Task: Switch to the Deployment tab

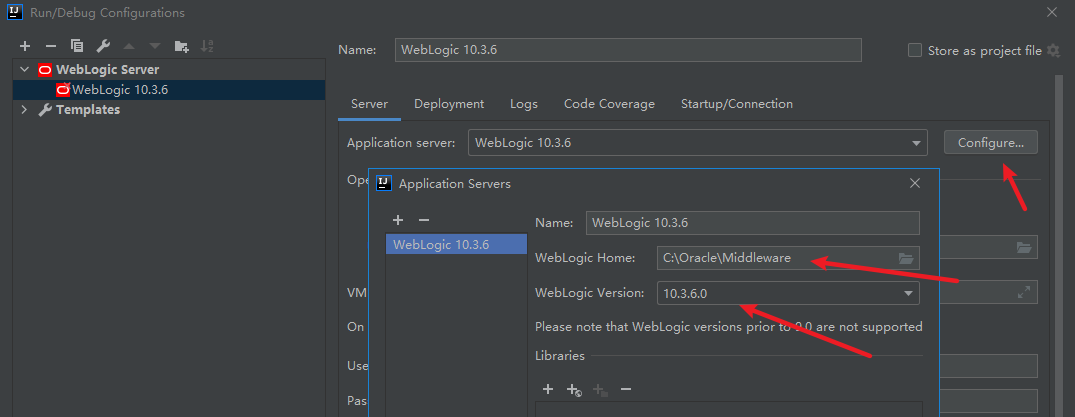Action: click(449, 104)
